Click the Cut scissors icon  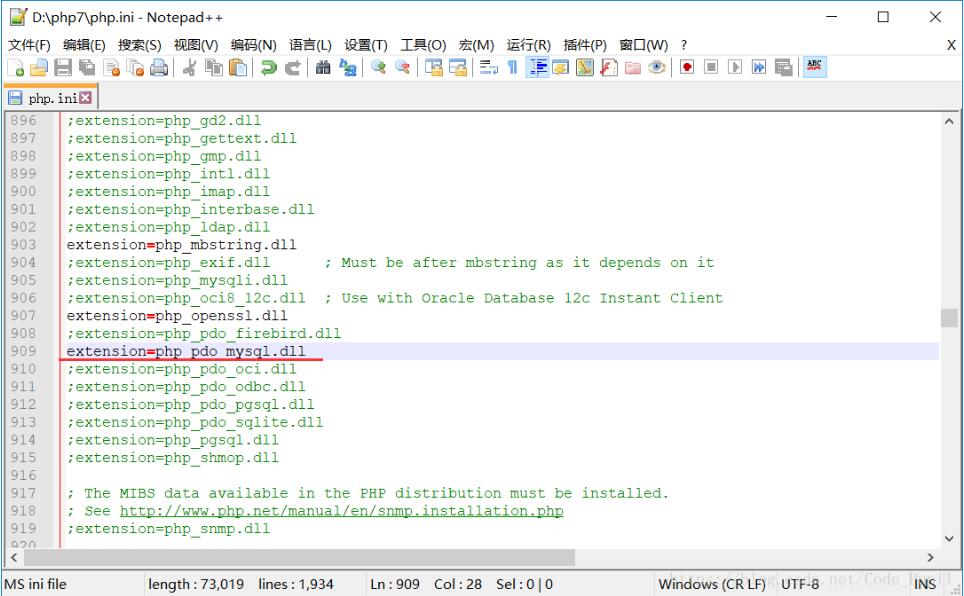pyautogui.click(x=189, y=67)
